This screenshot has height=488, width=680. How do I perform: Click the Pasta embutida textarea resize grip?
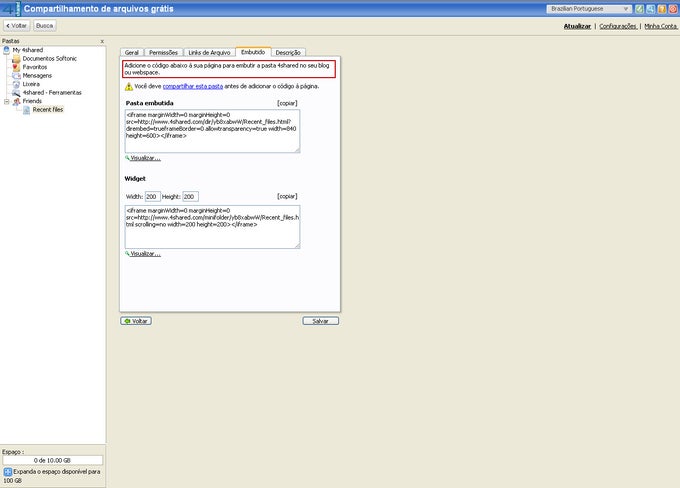coord(297,150)
